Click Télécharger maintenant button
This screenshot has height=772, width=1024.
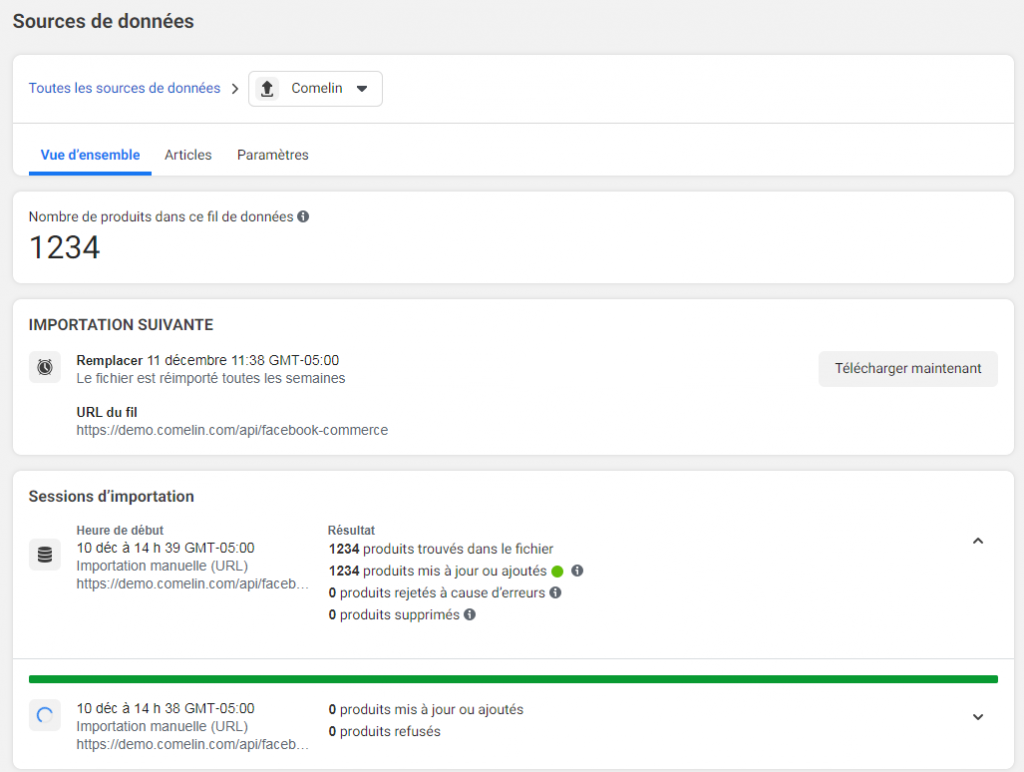(908, 368)
